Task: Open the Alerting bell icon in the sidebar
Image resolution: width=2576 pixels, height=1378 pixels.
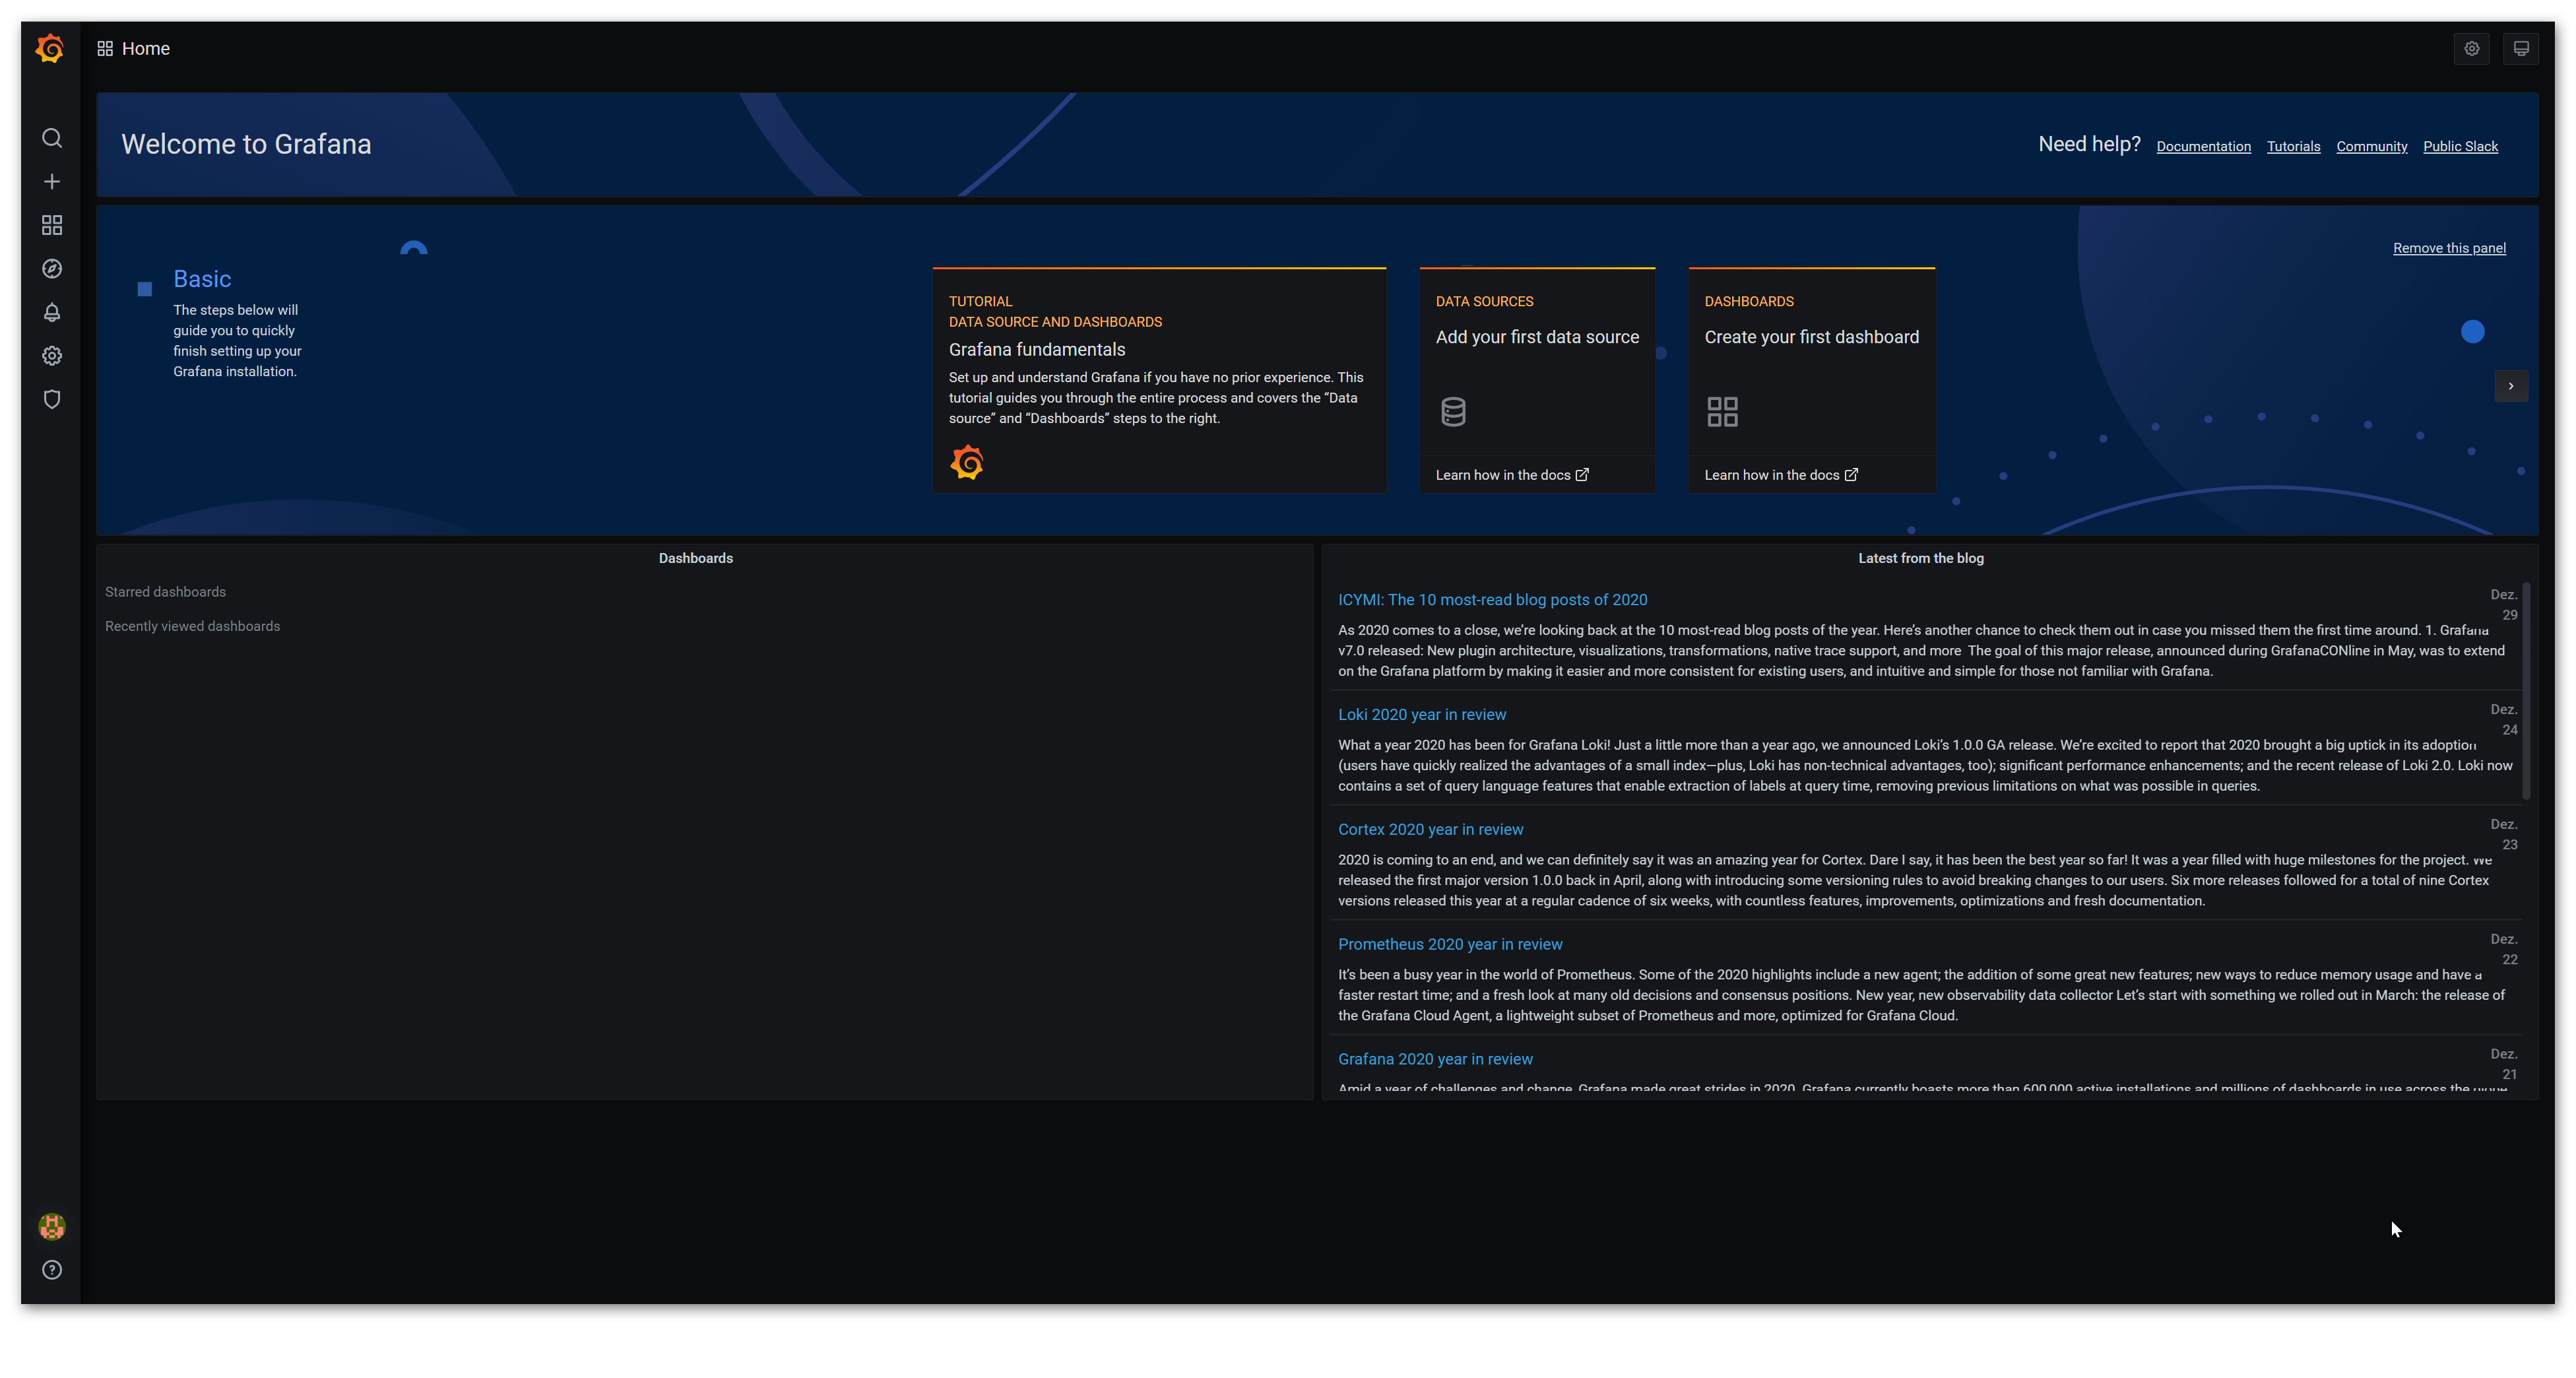Action: pyautogui.click(x=52, y=312)
